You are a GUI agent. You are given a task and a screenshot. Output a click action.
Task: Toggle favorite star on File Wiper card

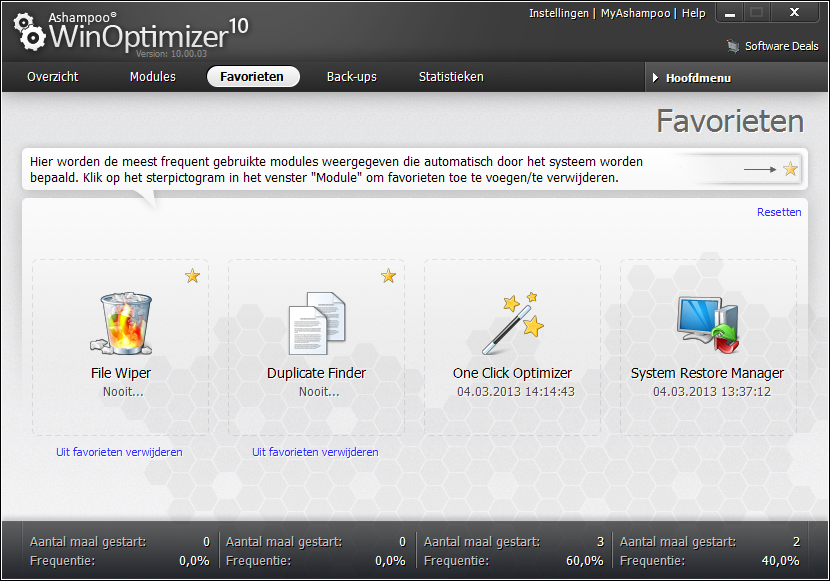pyautogui.click(x=193, y=276)
